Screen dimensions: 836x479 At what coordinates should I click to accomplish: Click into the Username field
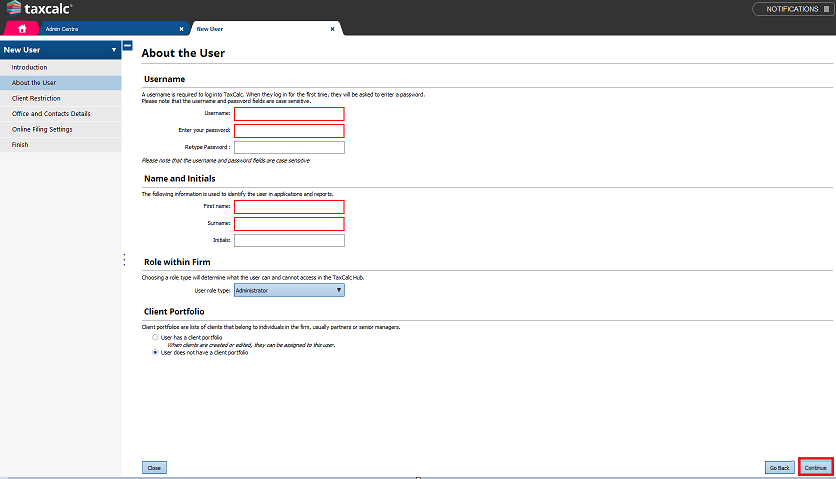pyautogui.click(x=289, y=114)
